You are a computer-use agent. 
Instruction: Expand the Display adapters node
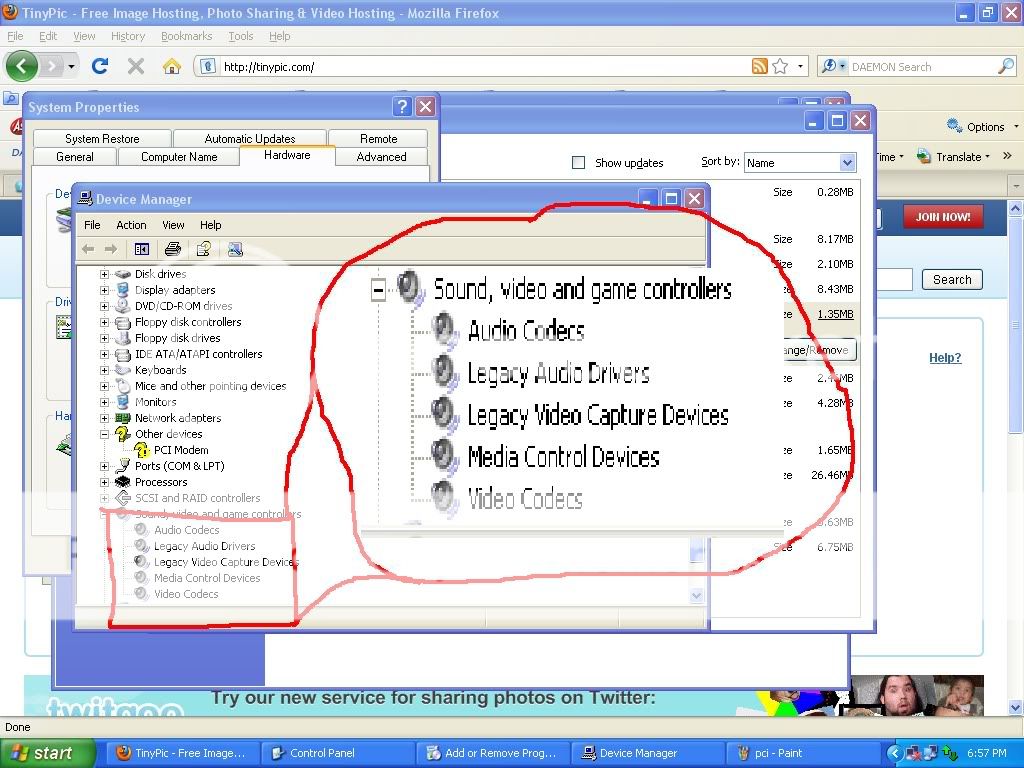tap(104, 290)
